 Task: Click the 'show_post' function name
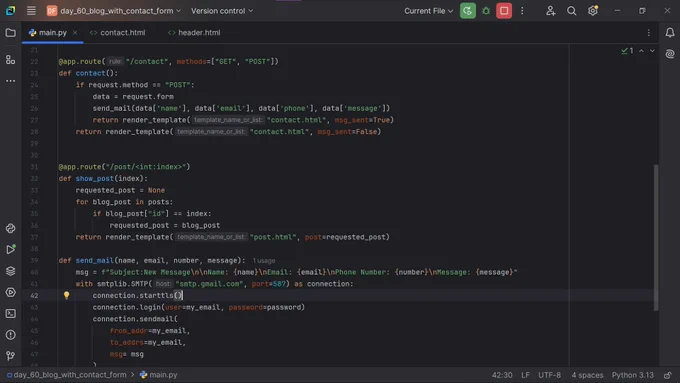[x=95, y=179]
